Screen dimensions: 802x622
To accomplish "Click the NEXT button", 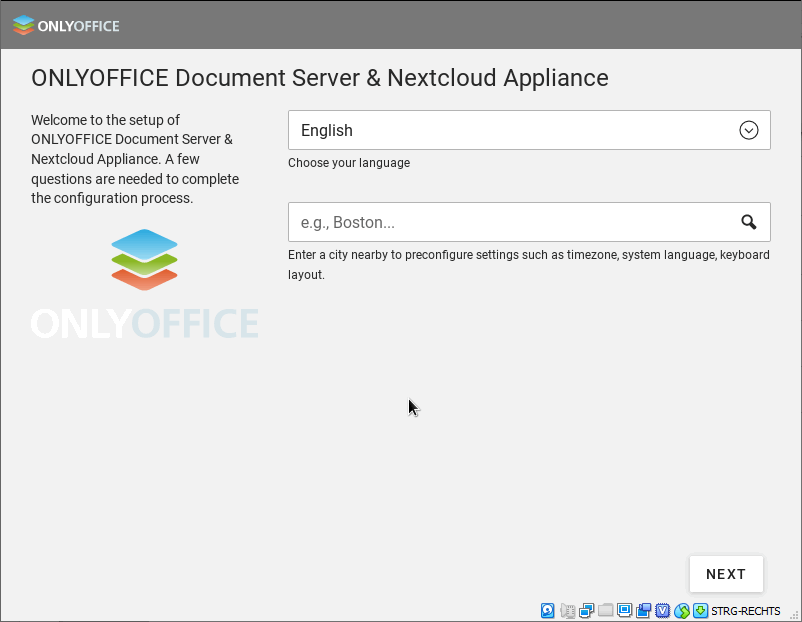I will (x=726, y=574).
